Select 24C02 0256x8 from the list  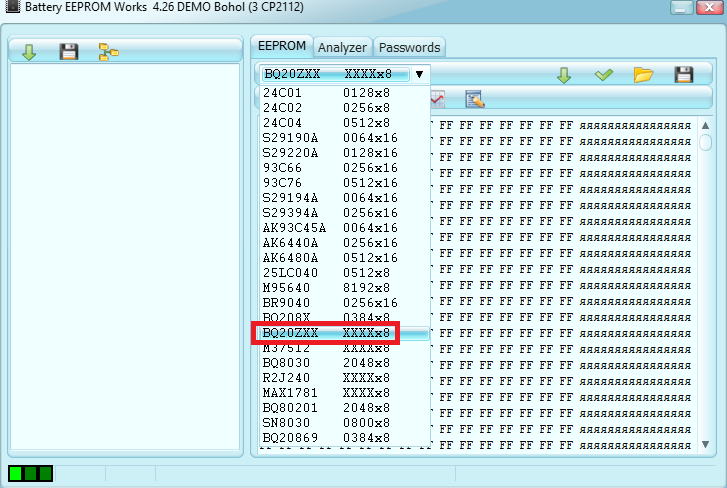[x=344, y=108]
